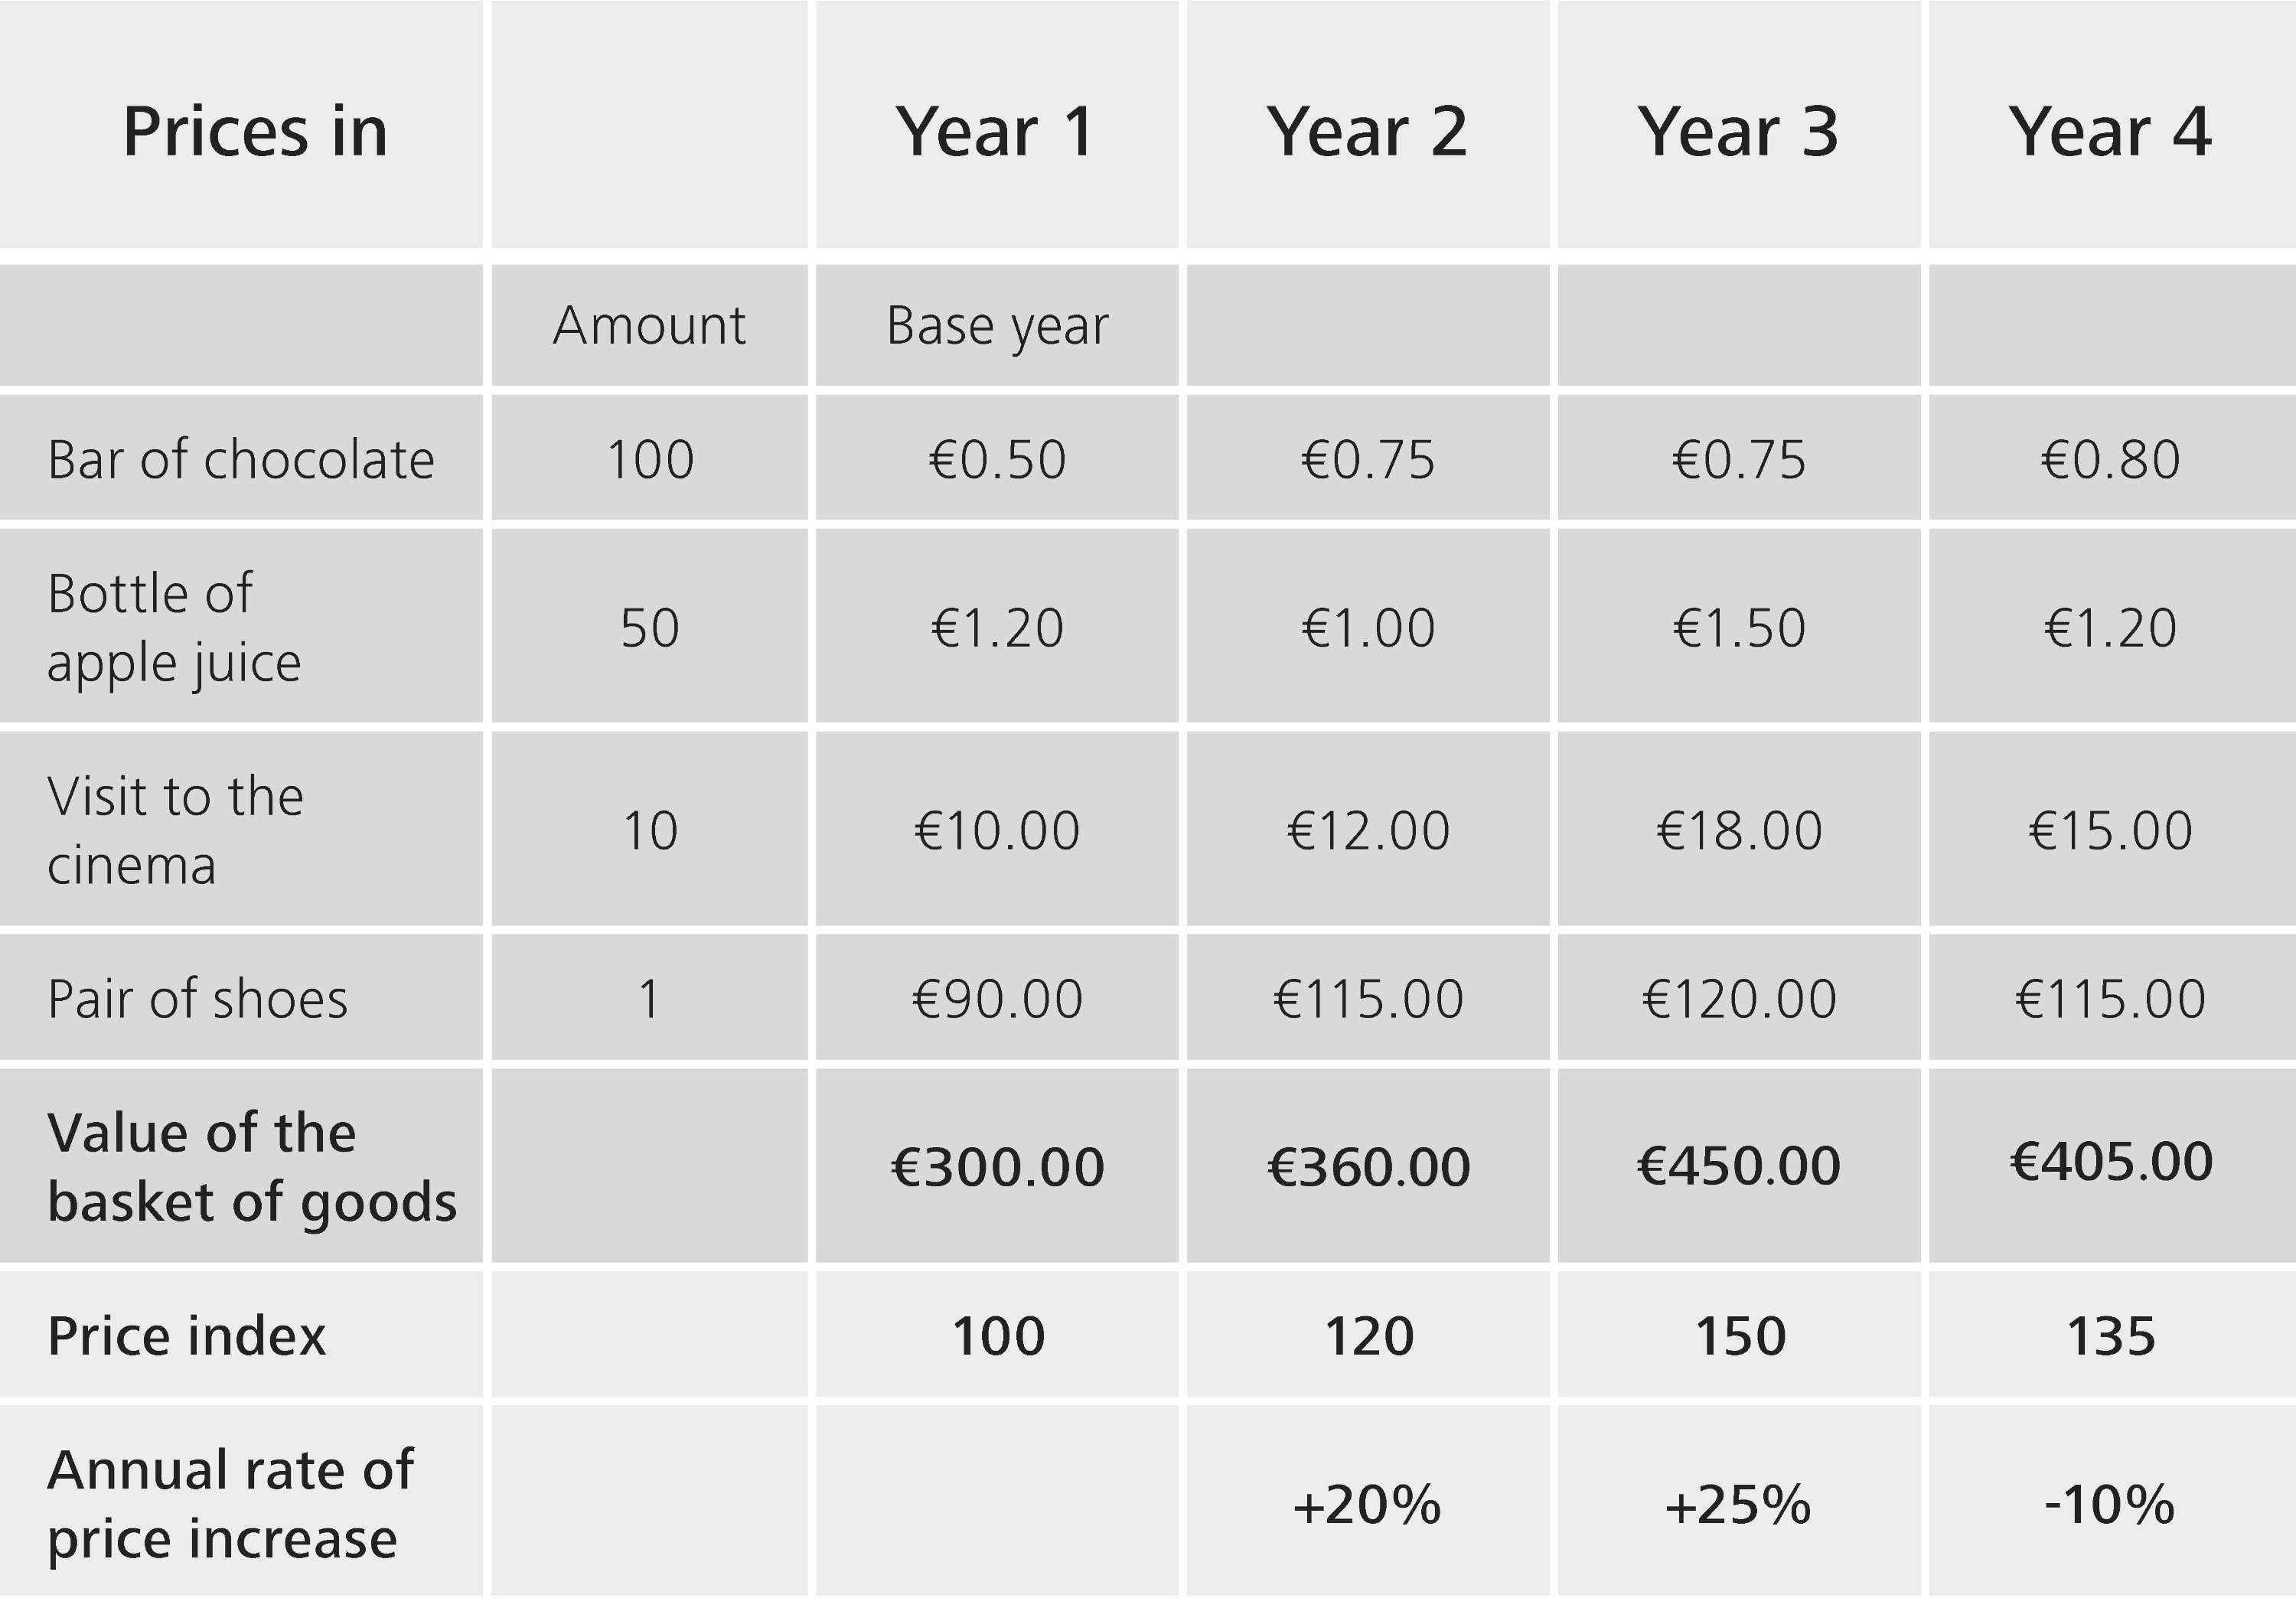
Task: Click the Amount subheader cell
Action: (649, 325)
